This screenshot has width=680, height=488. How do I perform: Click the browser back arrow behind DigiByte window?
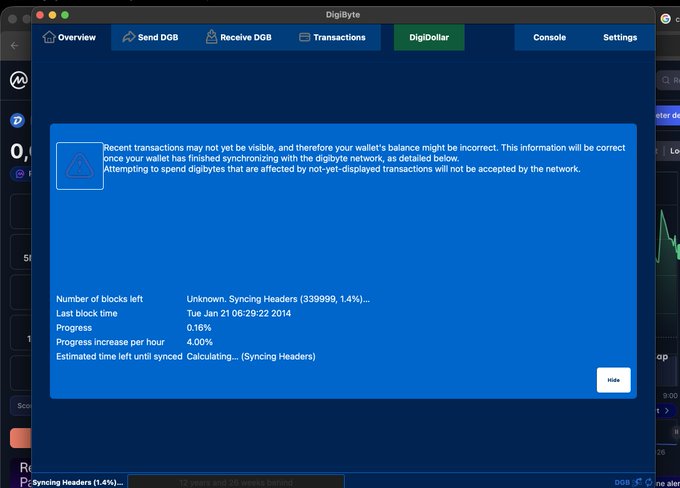coord(14,46)
